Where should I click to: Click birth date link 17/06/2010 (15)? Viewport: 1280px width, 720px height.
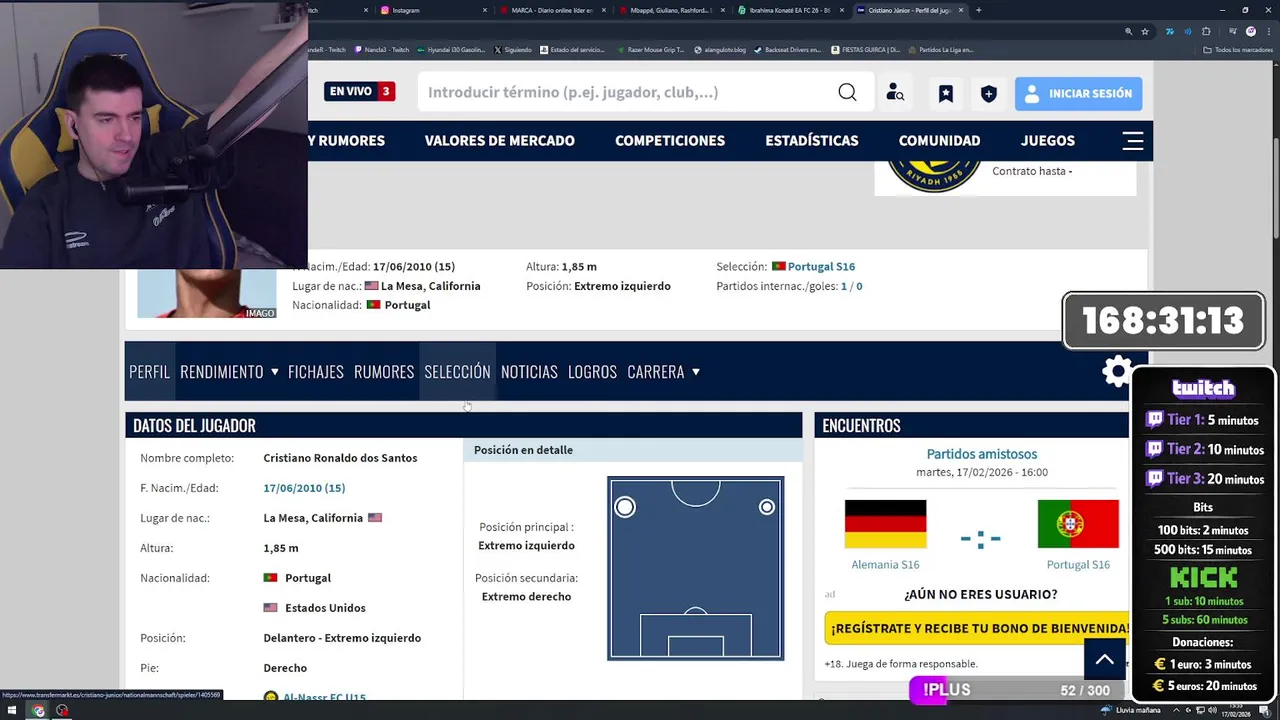[304, 488]
